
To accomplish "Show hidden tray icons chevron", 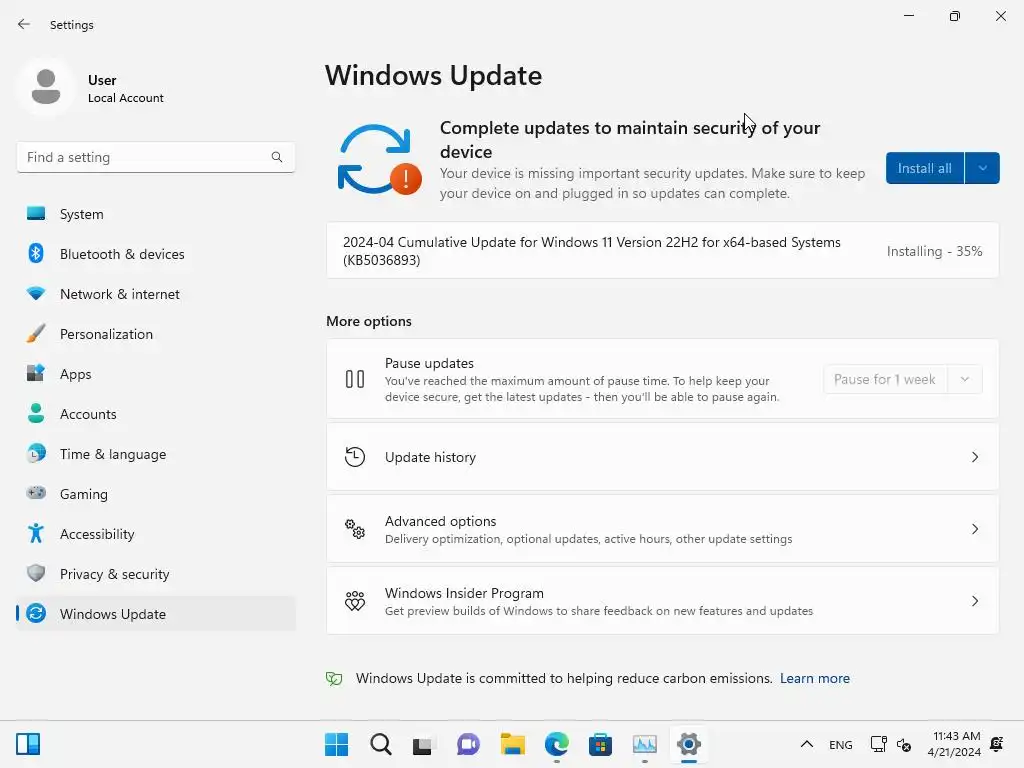I will tap(807, 744).
